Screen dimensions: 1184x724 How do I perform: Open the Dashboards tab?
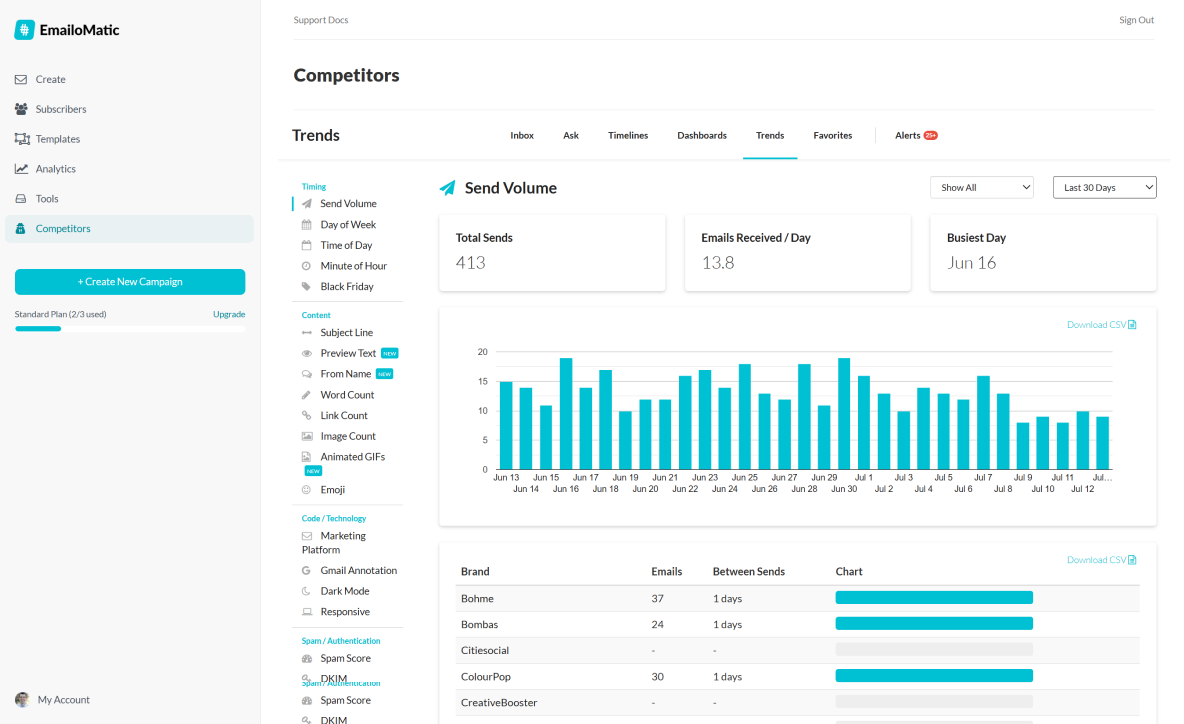tap(702, 136)
